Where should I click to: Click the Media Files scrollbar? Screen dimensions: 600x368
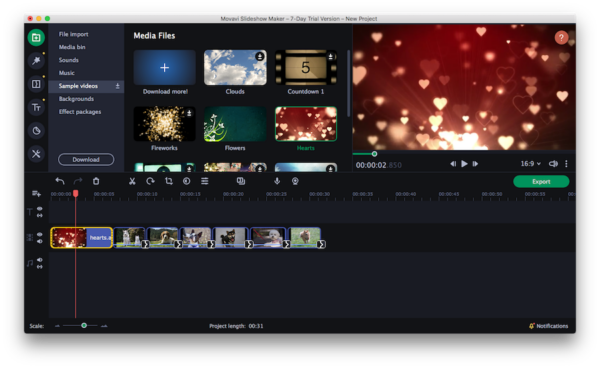[348, 83]
